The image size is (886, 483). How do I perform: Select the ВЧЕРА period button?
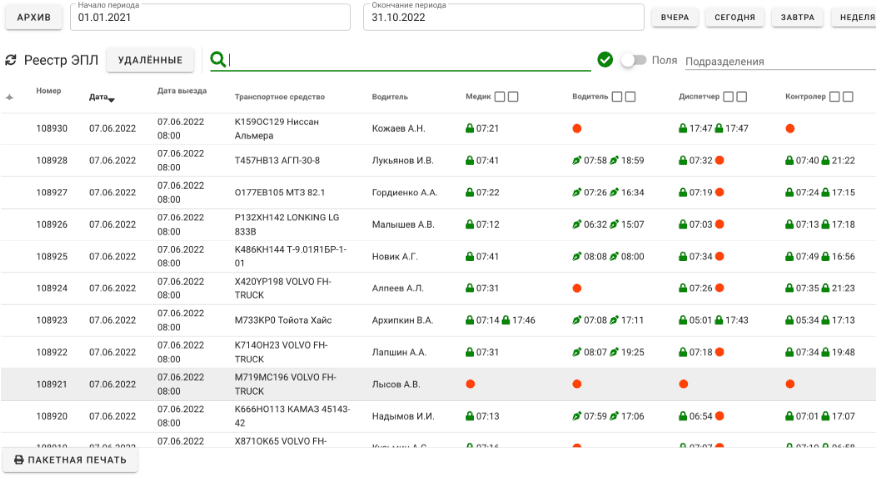(675, 18)
